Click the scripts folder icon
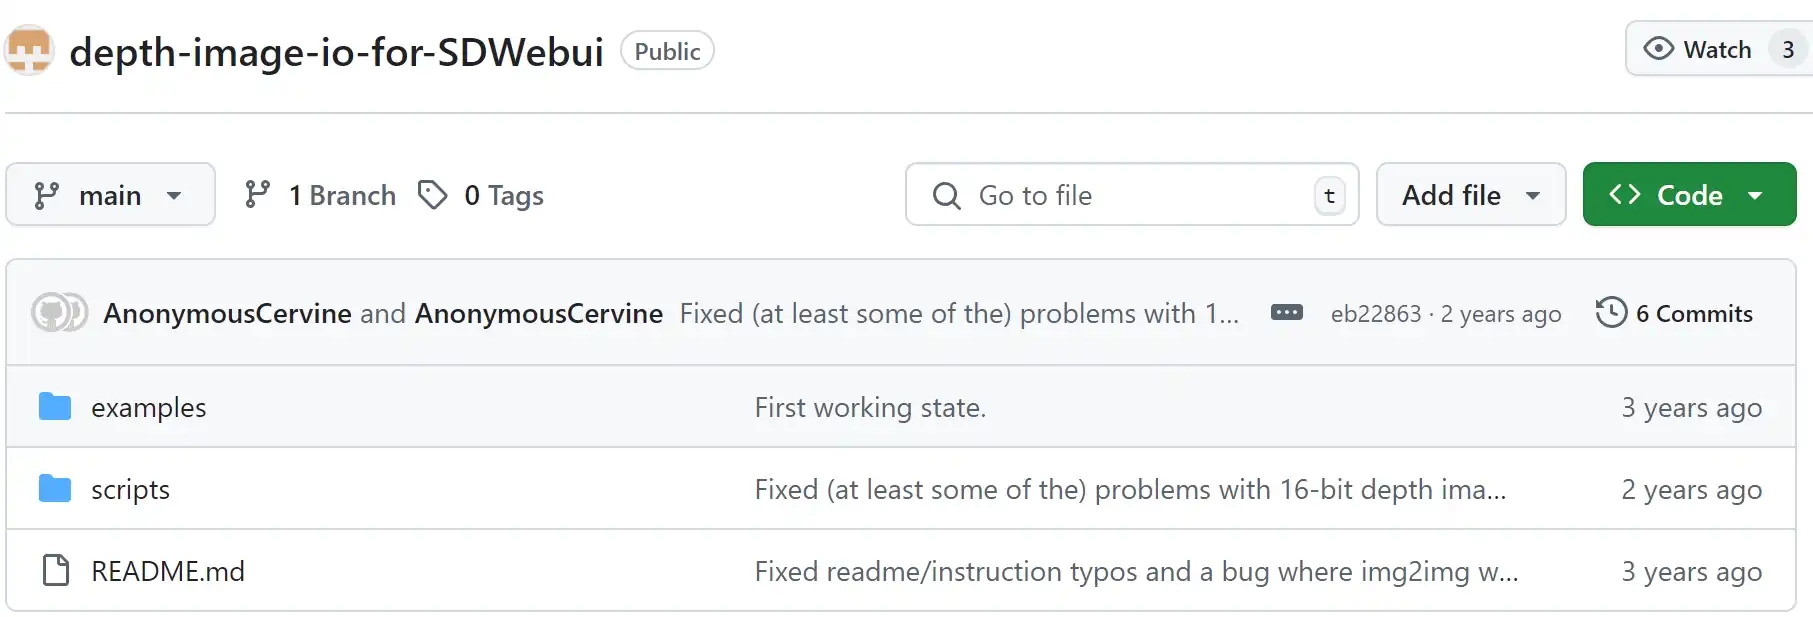Image resolution: width=1813 pixels, height=617 pixels. point(55,489)
